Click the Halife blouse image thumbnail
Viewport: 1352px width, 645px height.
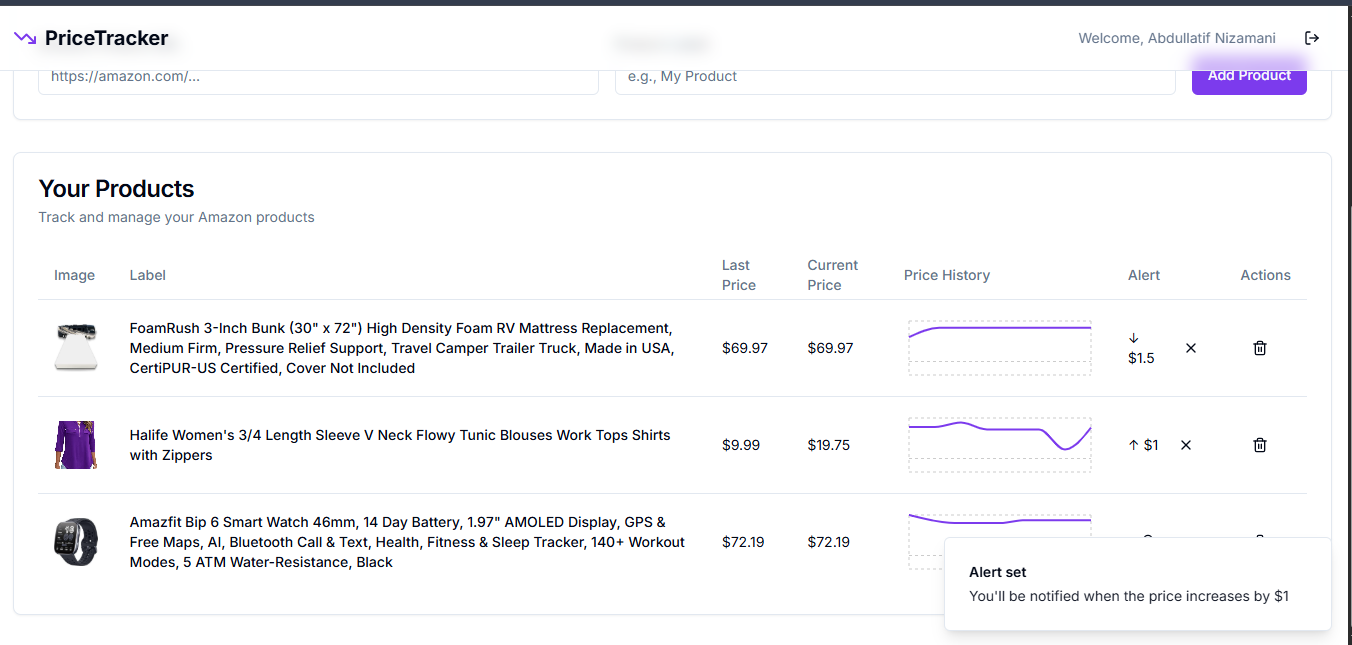(x=75, y=444)
